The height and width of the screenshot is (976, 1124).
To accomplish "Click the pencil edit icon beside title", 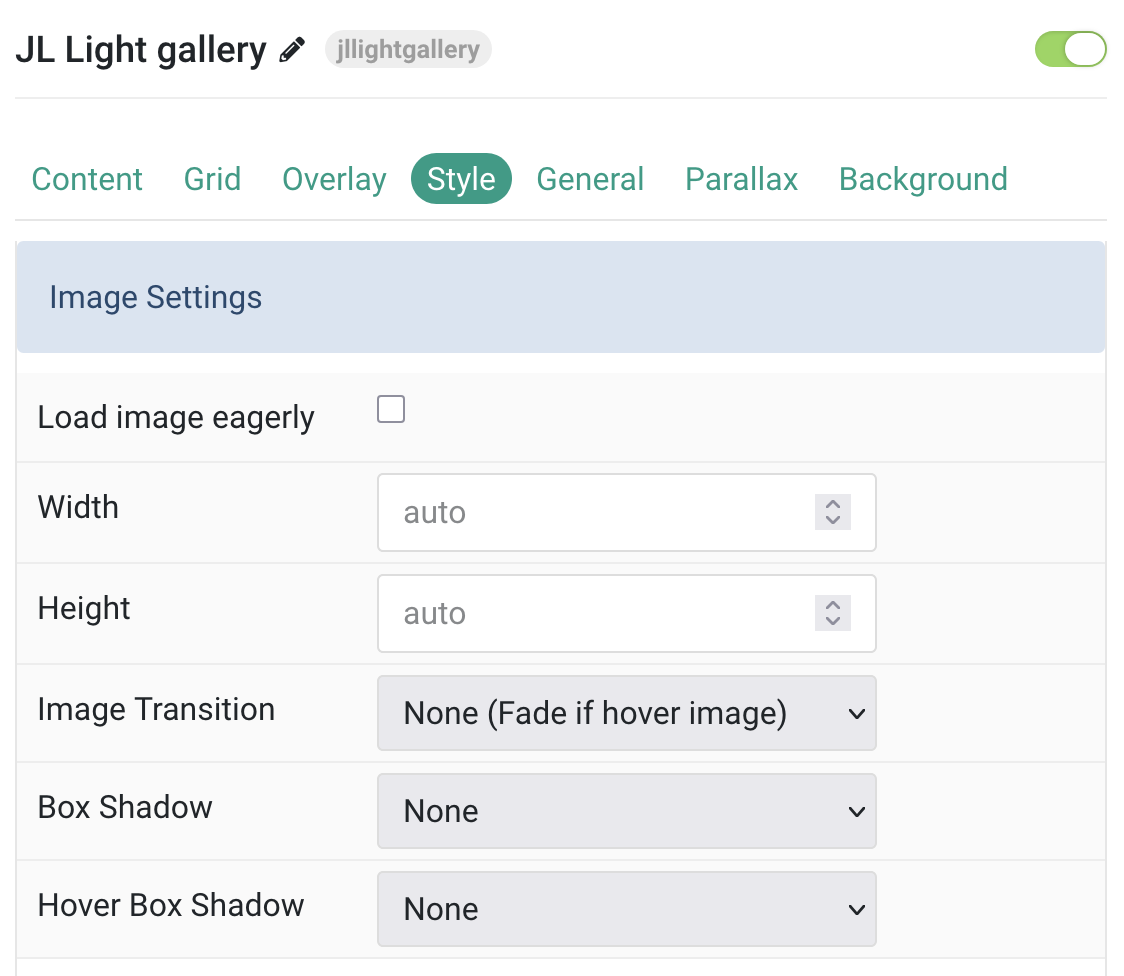I will point(292,50).
